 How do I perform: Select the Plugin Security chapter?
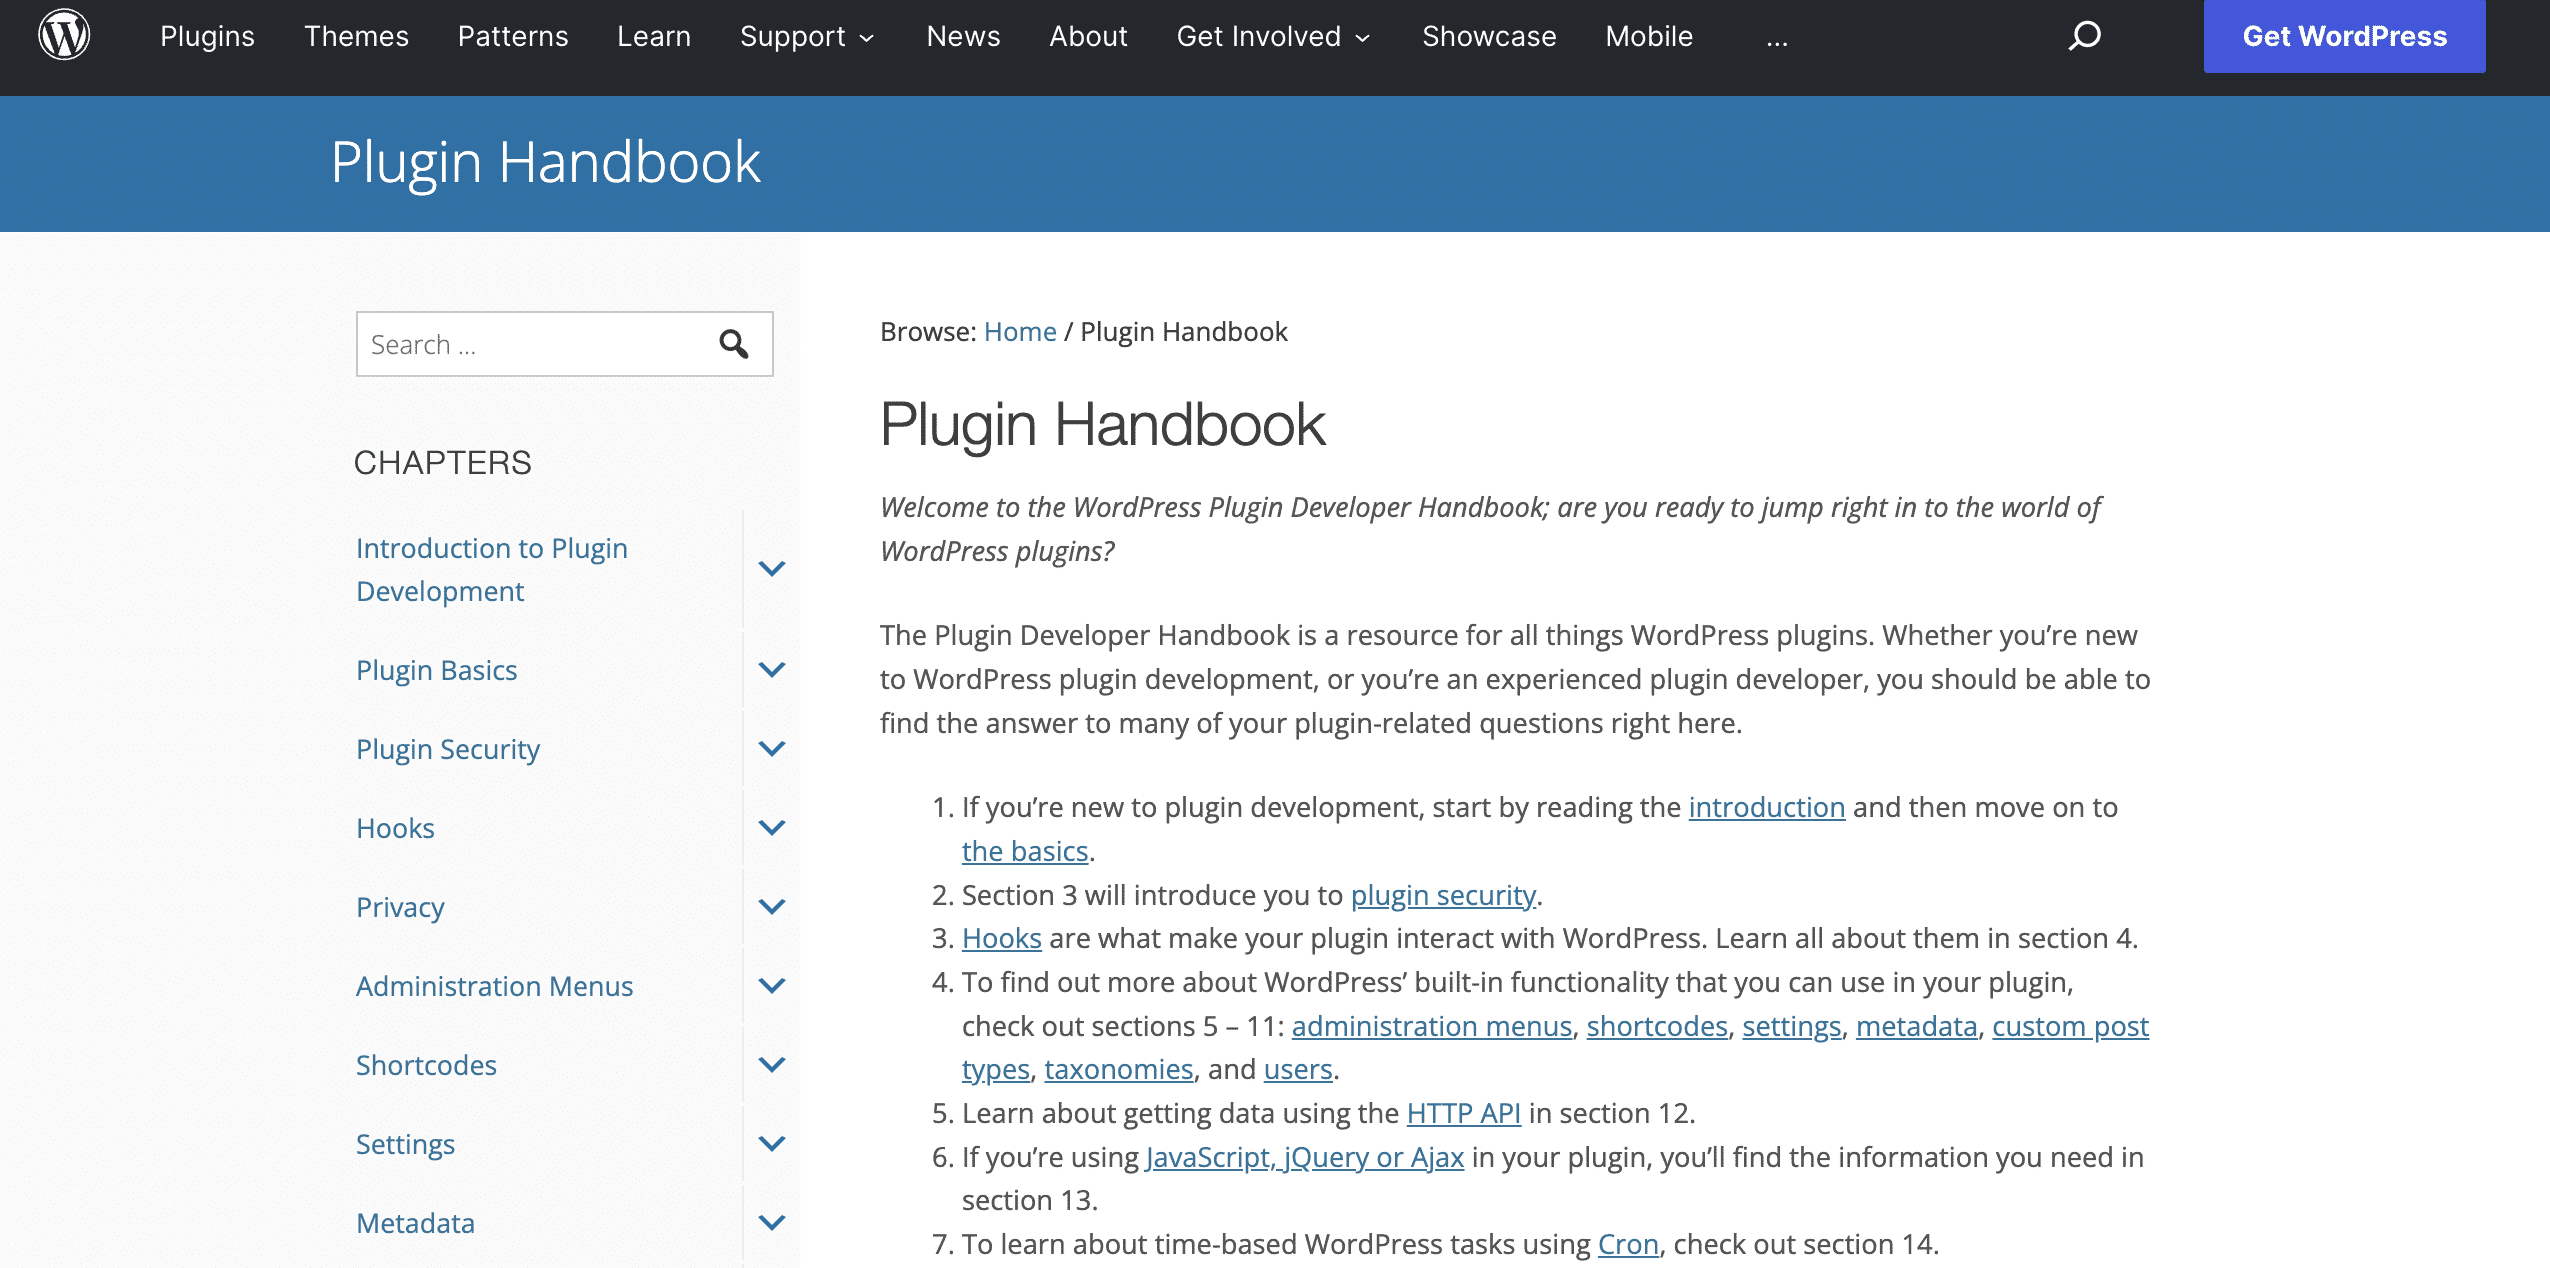point(447,748)
